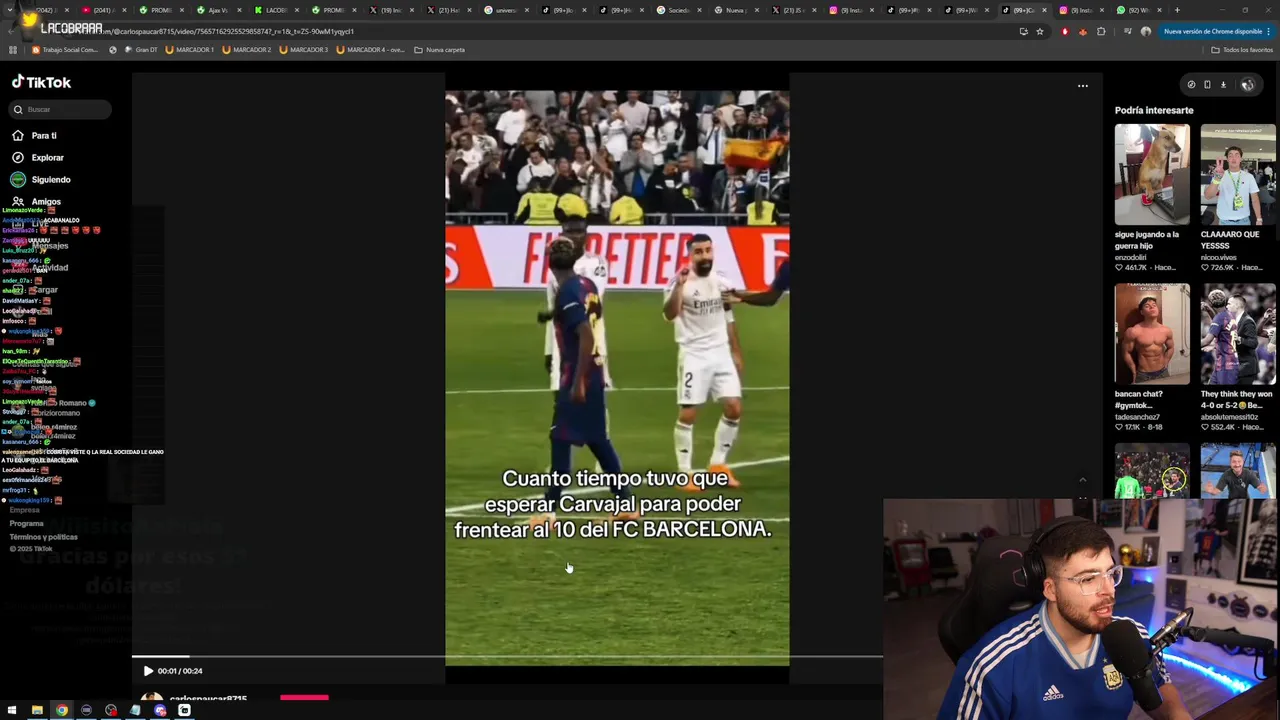Open 'sigue jugando a la guerra hijo' video thumbnail
Screen dimensions: 1280x720
[x=1152, y=174]
